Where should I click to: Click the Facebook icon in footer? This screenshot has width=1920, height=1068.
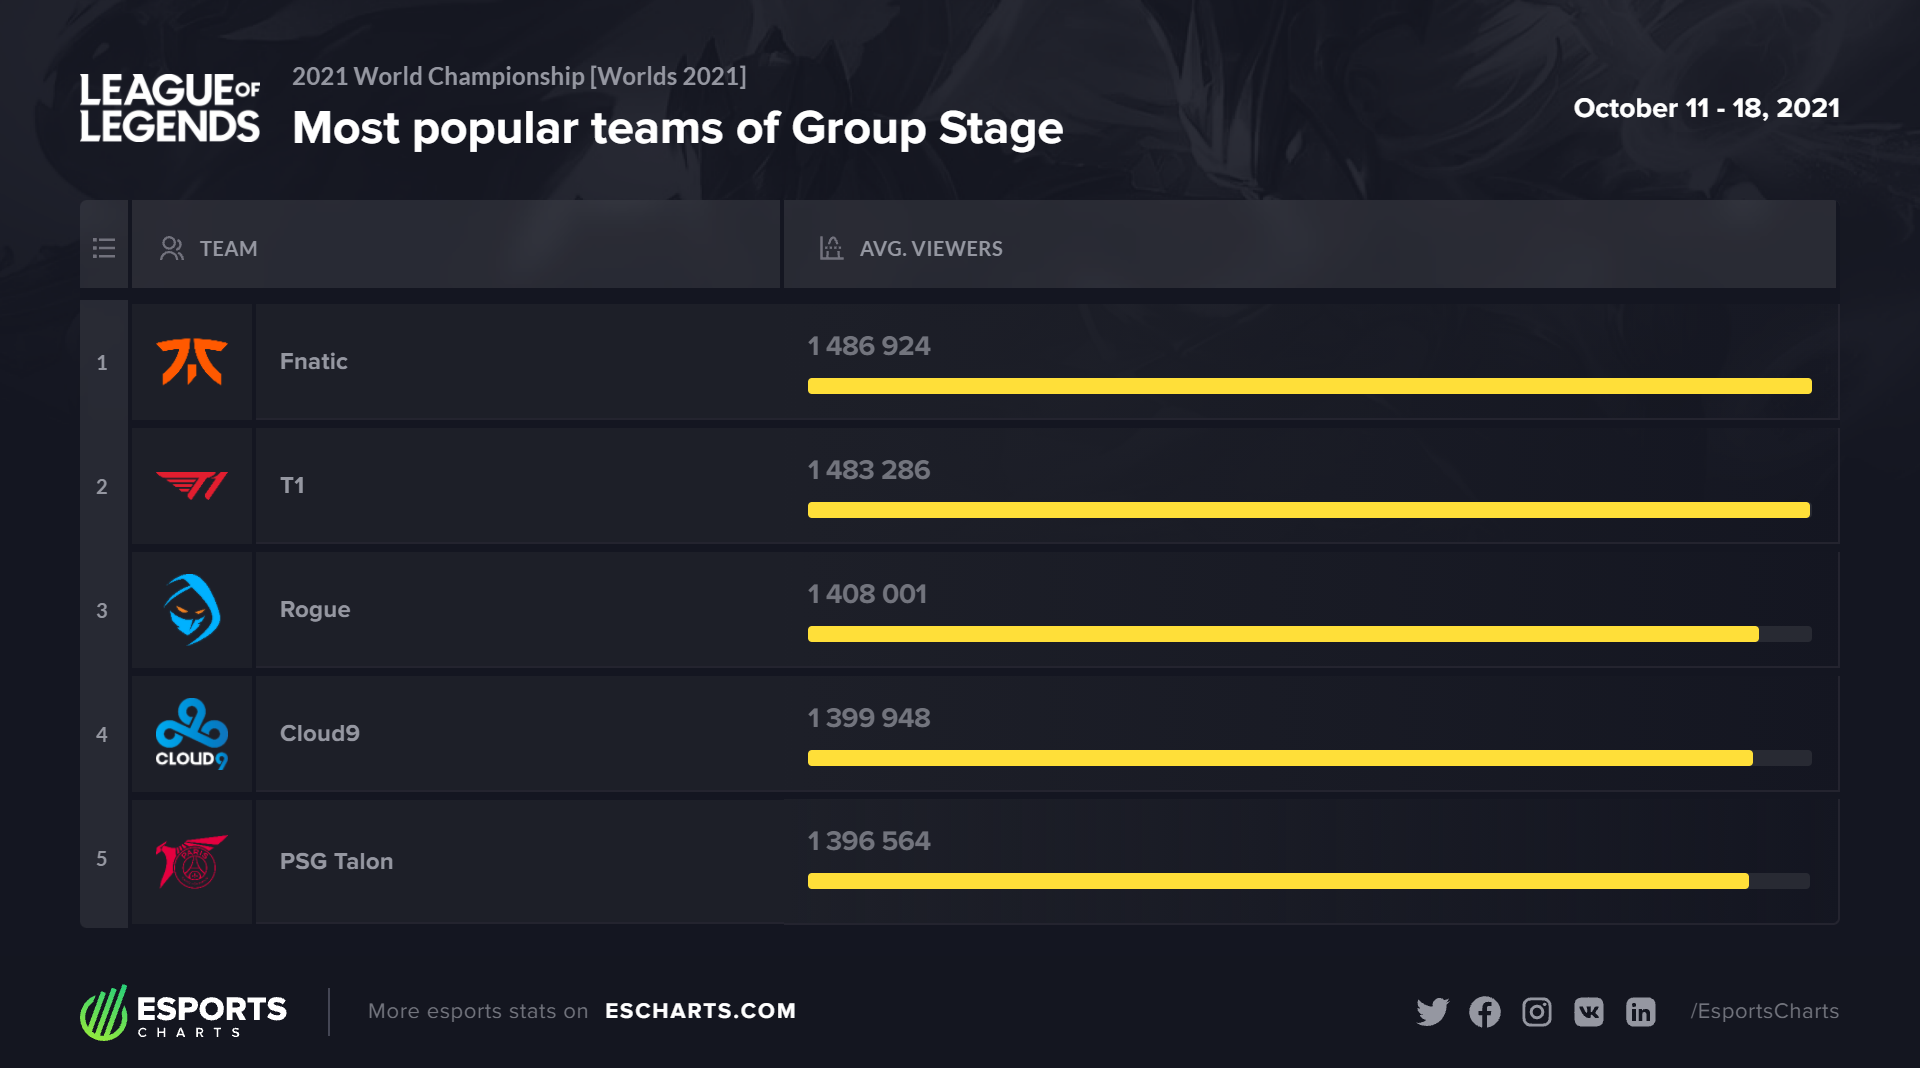coord(1485,1012)
